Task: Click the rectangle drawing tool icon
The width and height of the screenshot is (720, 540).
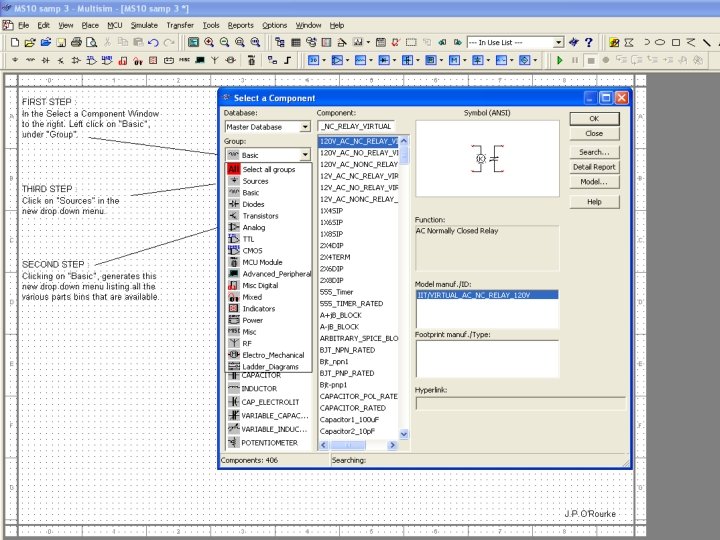Action: (x=676, y=42)
